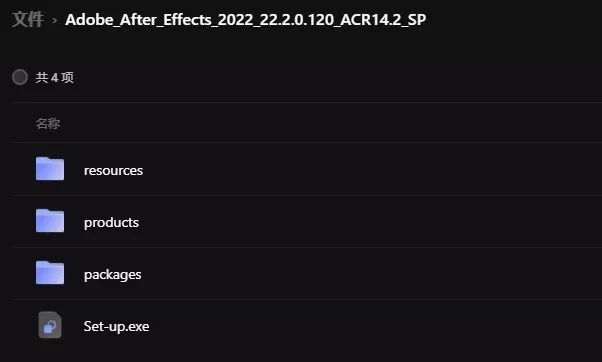Click the 共 4 项 item count label
The width and height of the screenshot is (602, 362).
55,78
